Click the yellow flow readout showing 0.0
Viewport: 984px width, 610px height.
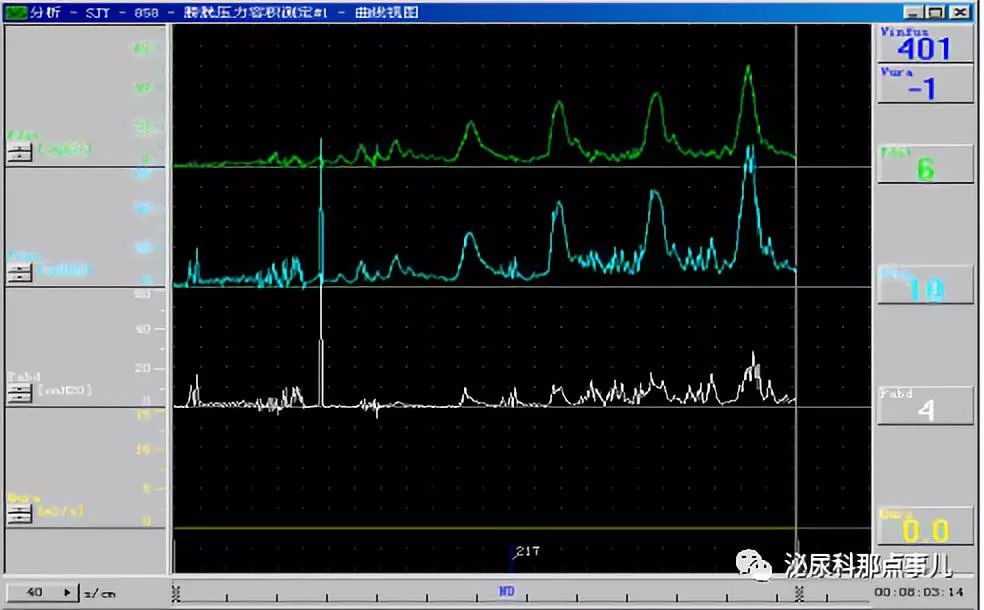coord(925,527)
